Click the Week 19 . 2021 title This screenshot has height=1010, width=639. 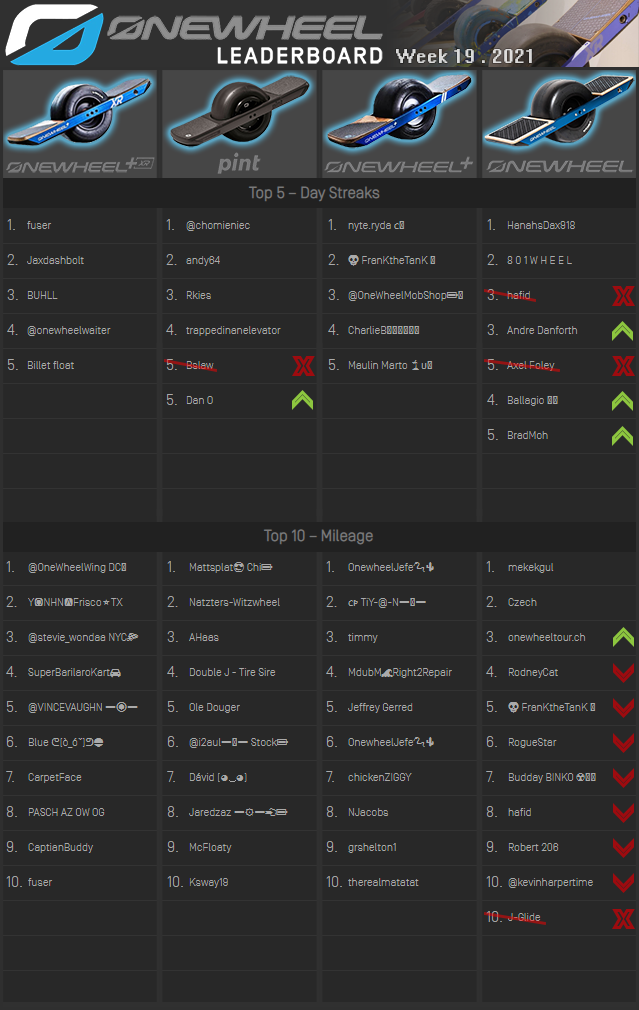point(464,56)
